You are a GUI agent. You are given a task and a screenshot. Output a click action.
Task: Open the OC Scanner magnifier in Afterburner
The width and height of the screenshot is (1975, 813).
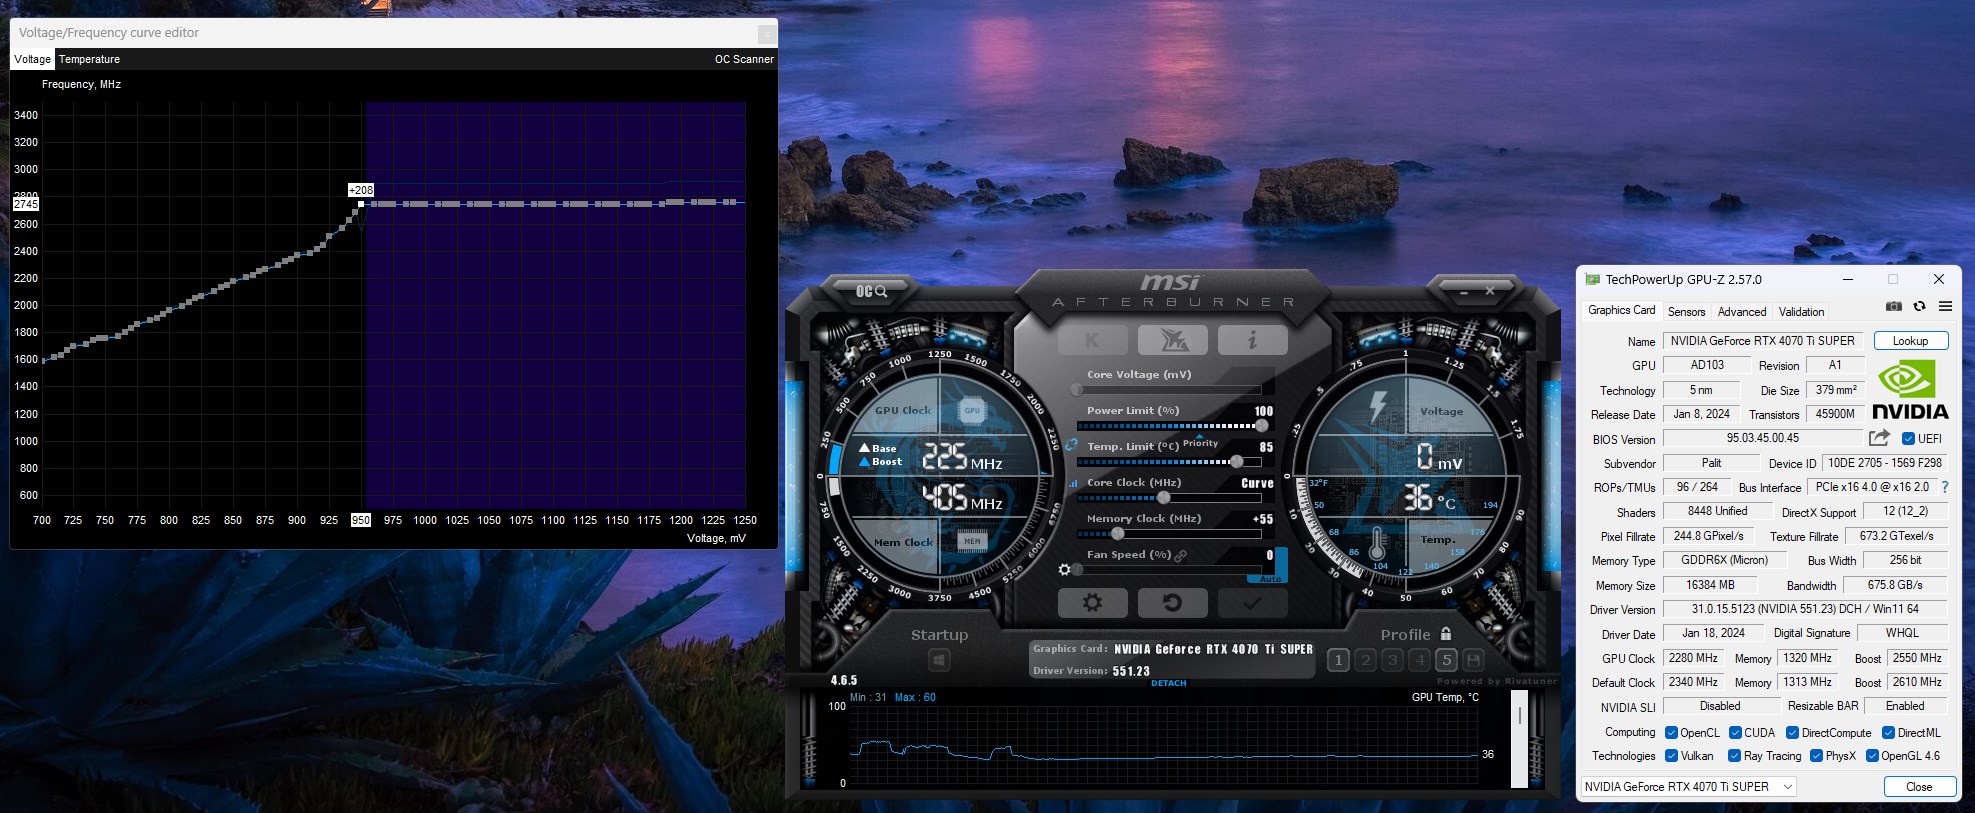[x=871, y=291]
